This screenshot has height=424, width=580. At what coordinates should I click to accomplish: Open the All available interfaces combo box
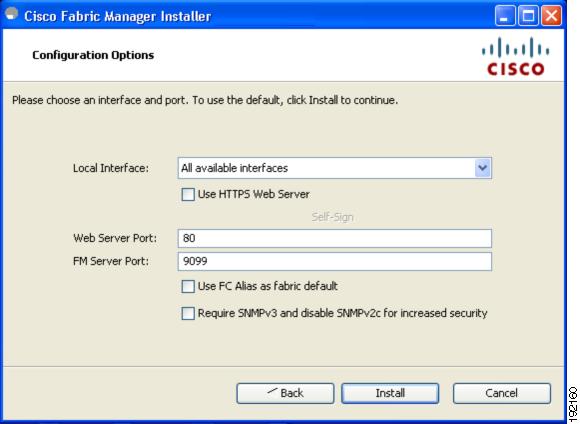coord(334,168)
